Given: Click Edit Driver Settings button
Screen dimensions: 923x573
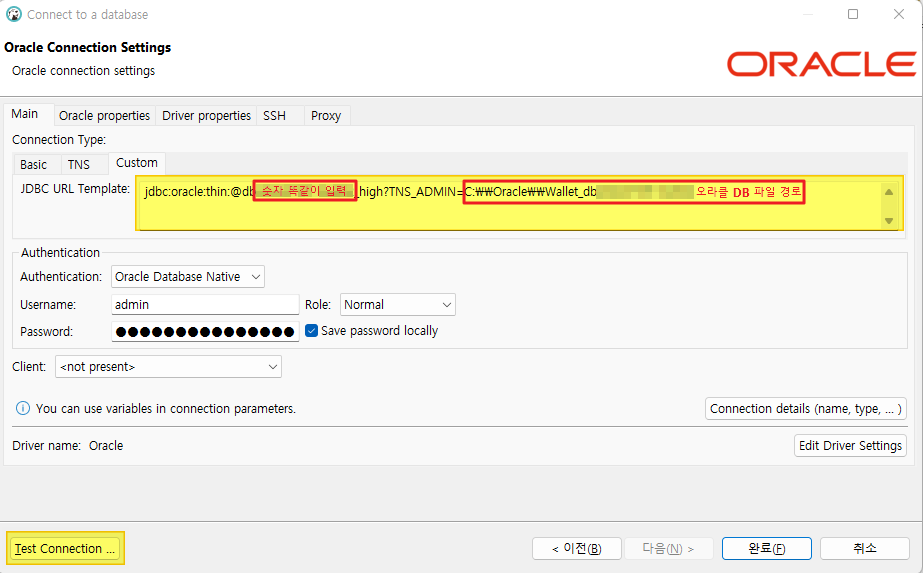Looking at the screenshot, I should [x=850, y=446].
